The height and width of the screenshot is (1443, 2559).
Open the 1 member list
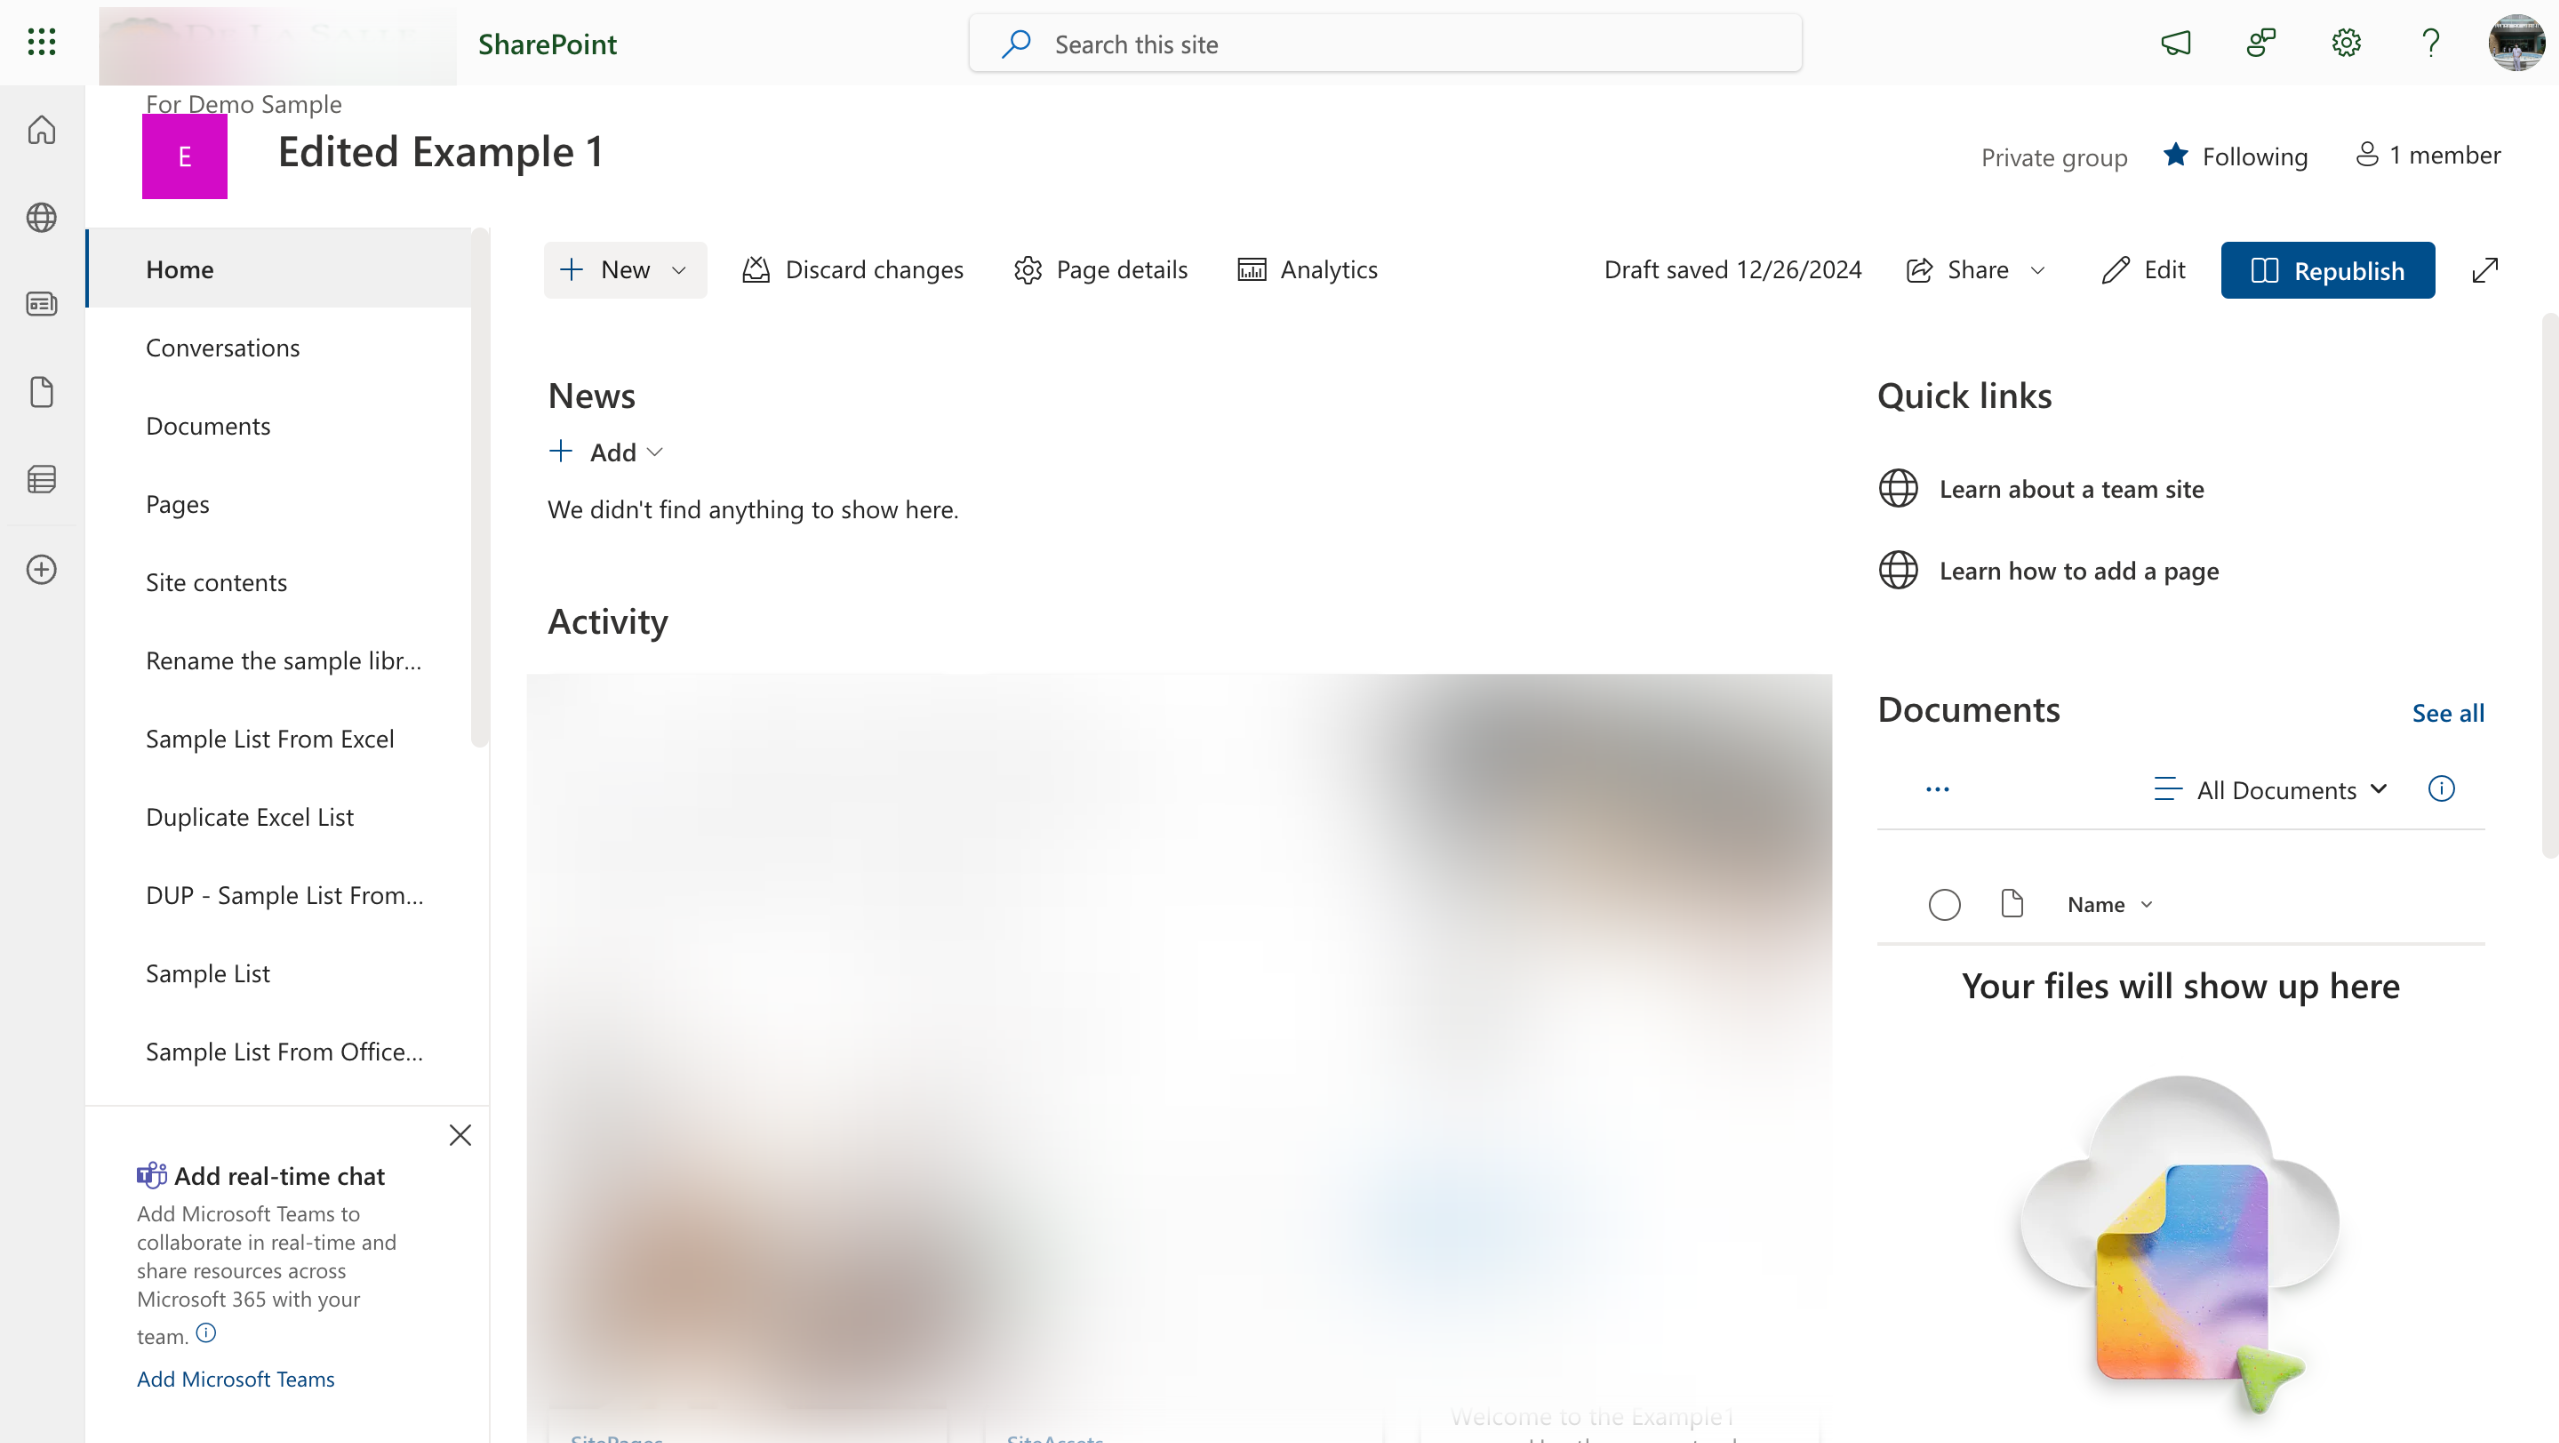tap(2427, 155)
